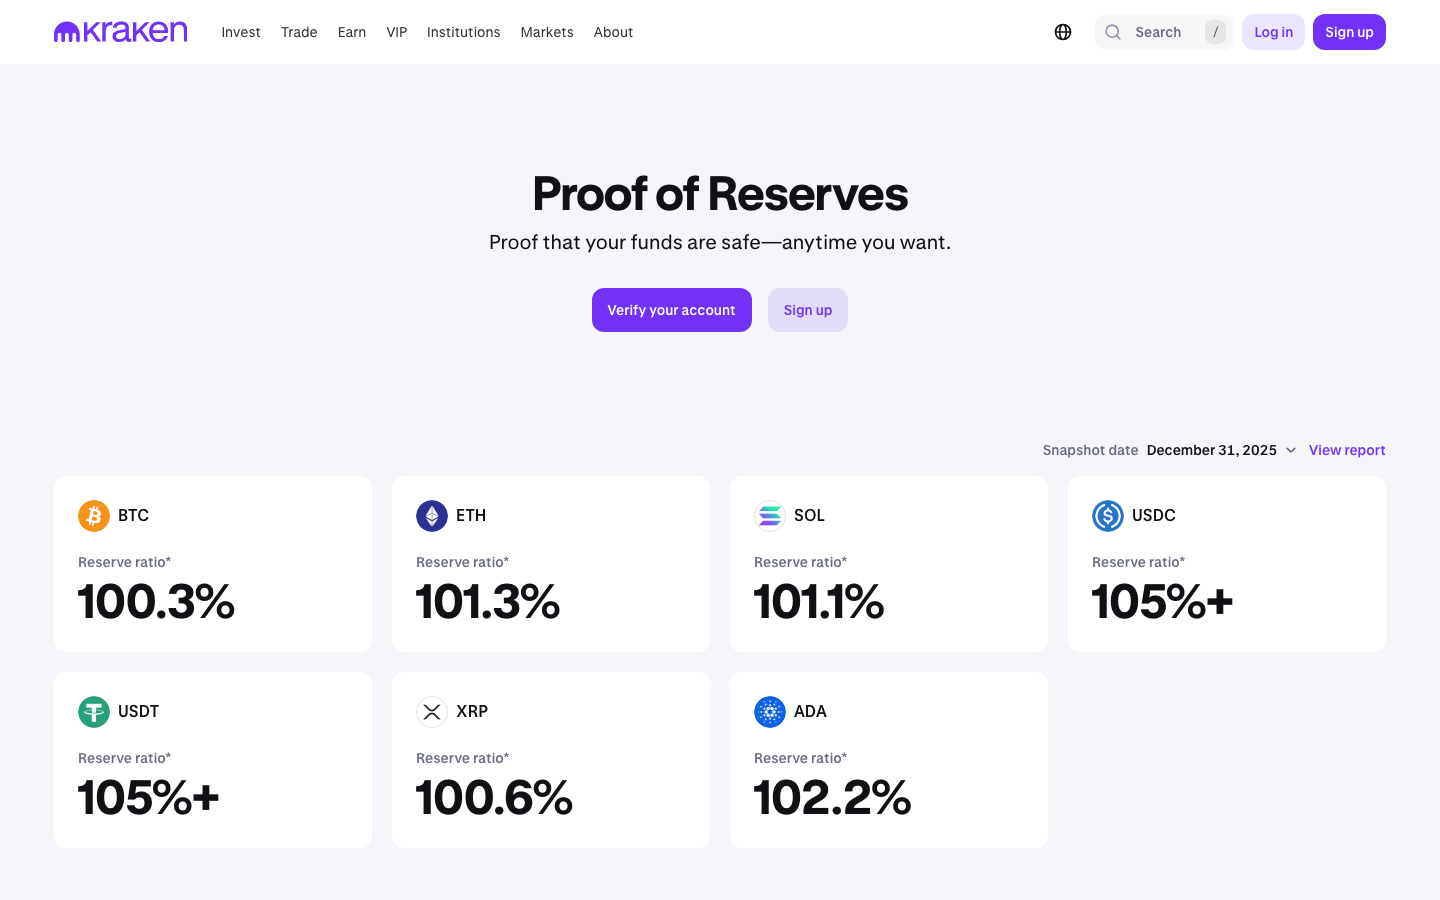This screenshot has height=900, width=1440.
Task: Click the Verify your account button
Action: pos(671,310)
